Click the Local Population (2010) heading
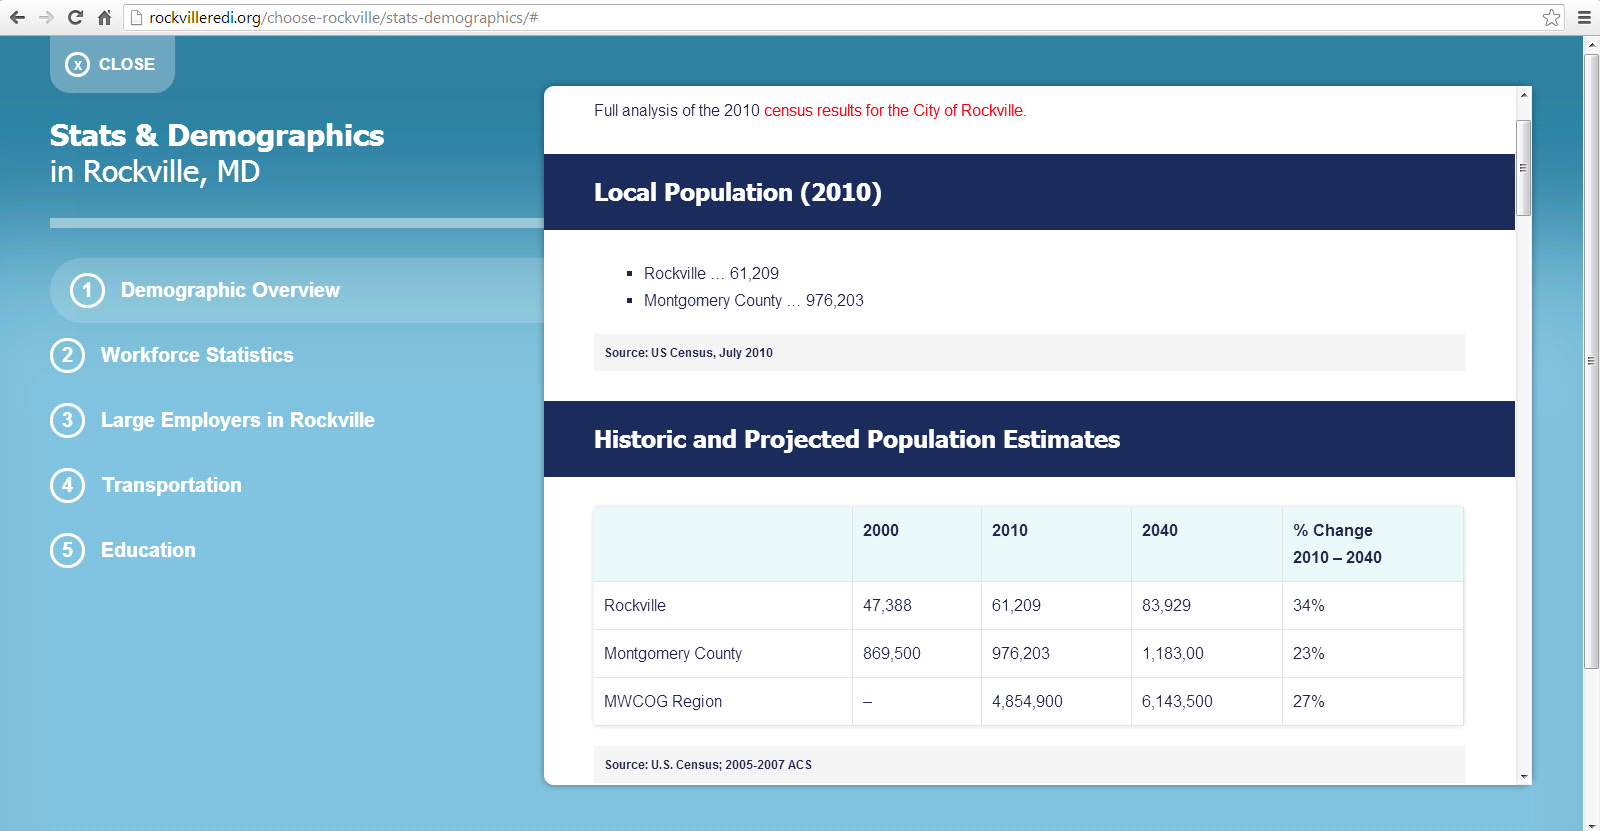The width and height of the screenshot is (1600, 831). coord(738,192)
